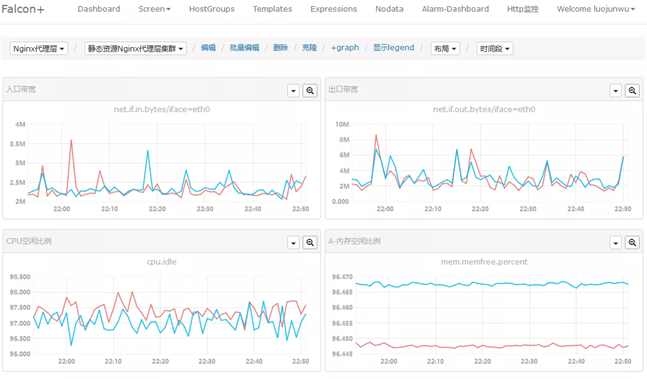
Task: Click the cpu.idle chart title
Action: (x=162, y=262)
